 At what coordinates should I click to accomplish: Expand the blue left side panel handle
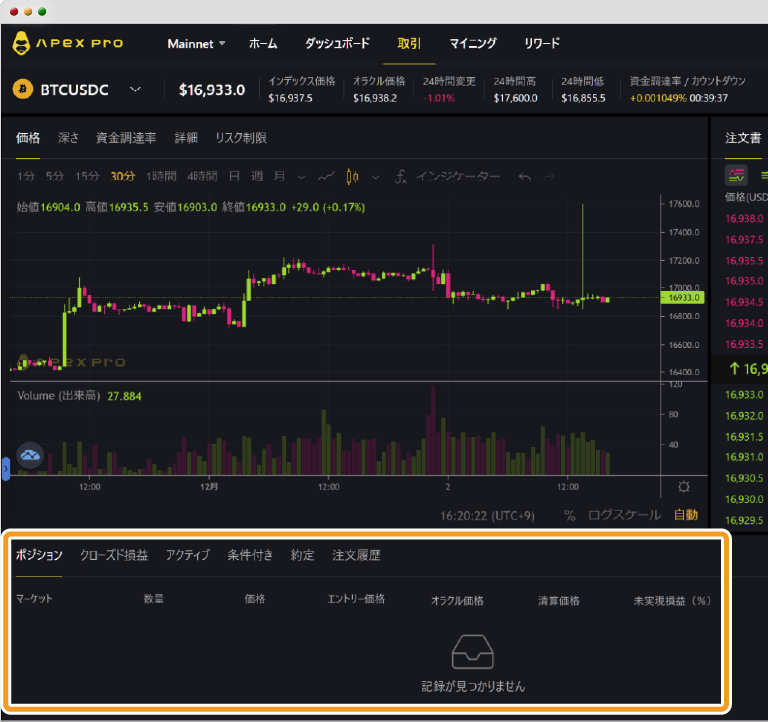[x=5, y=469]
